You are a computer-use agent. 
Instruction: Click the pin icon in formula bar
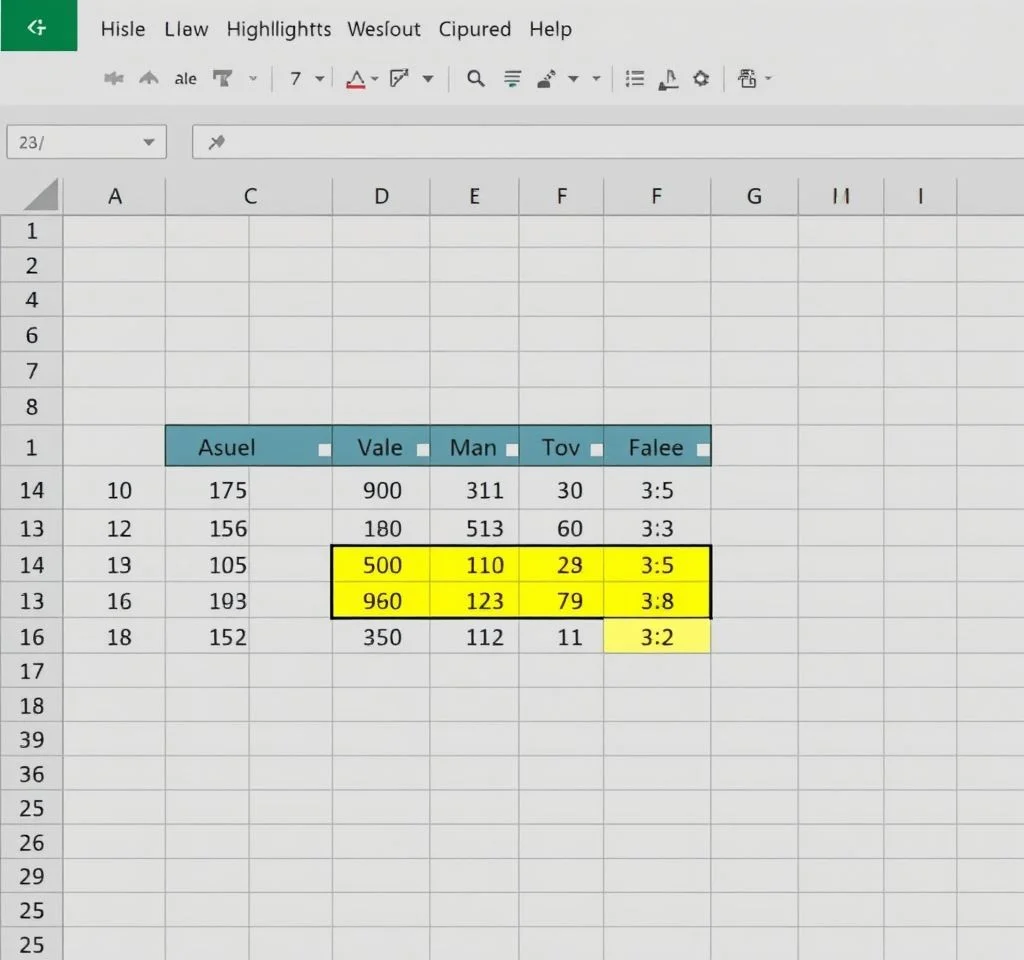216,143
